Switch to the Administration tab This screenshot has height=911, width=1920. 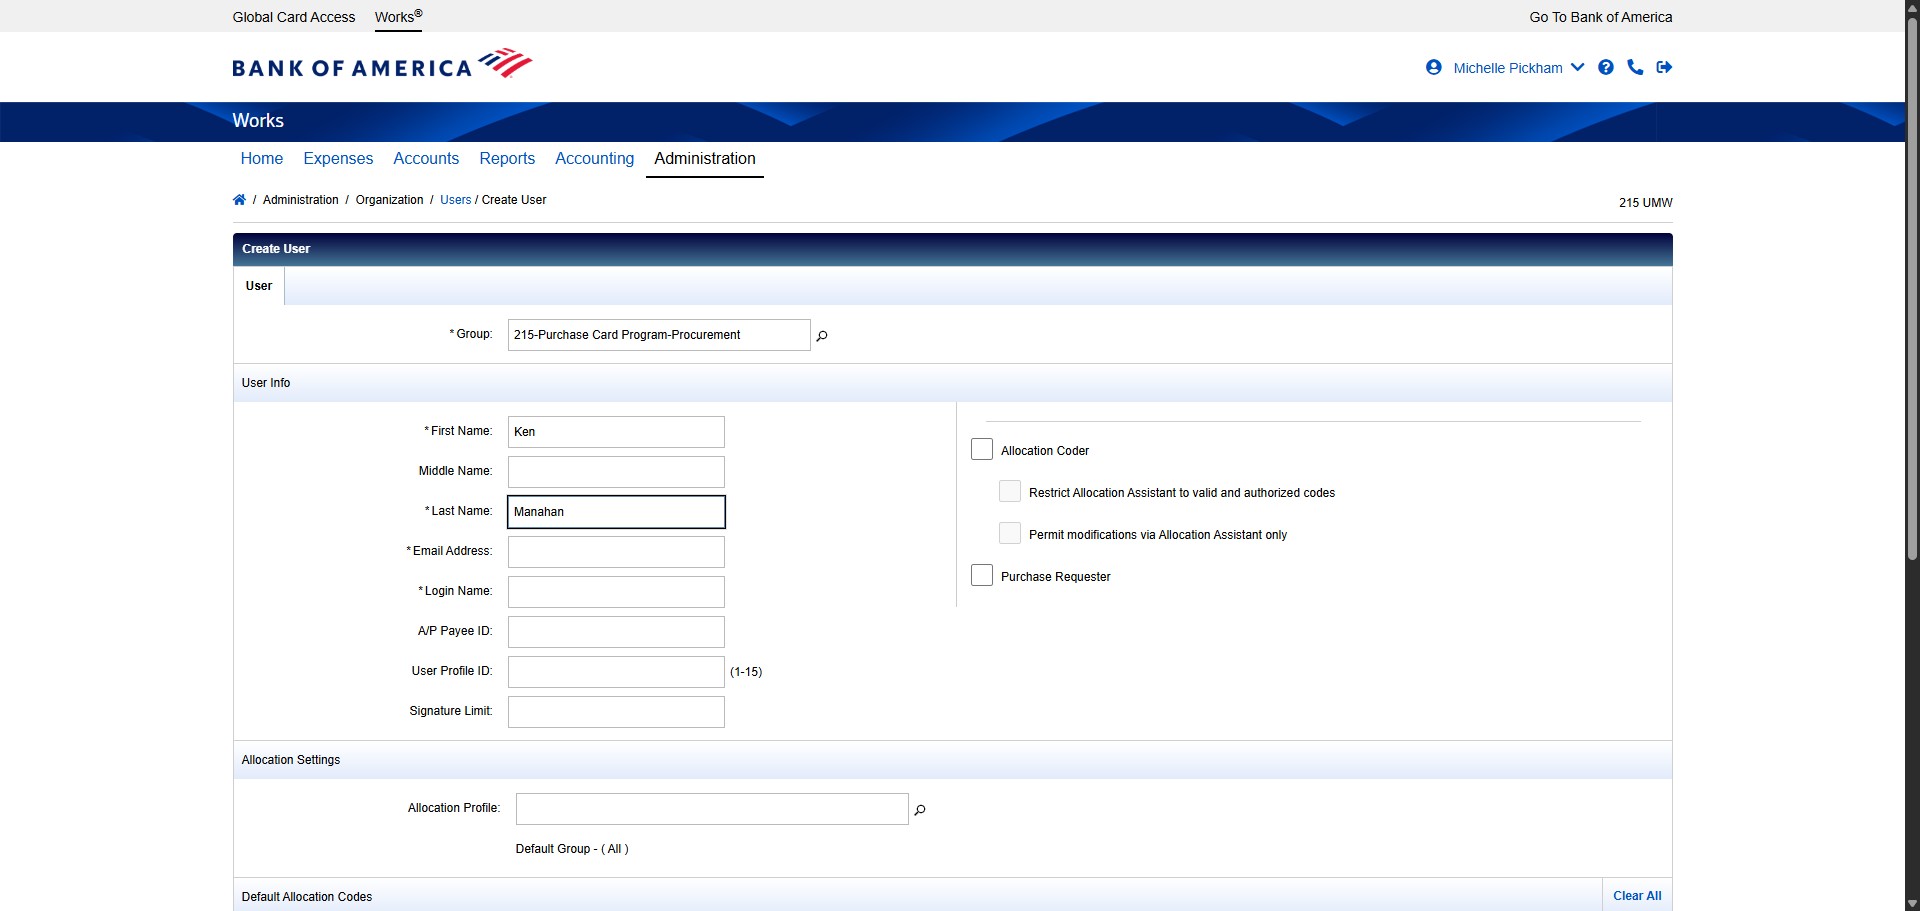(x=704, y=159)
